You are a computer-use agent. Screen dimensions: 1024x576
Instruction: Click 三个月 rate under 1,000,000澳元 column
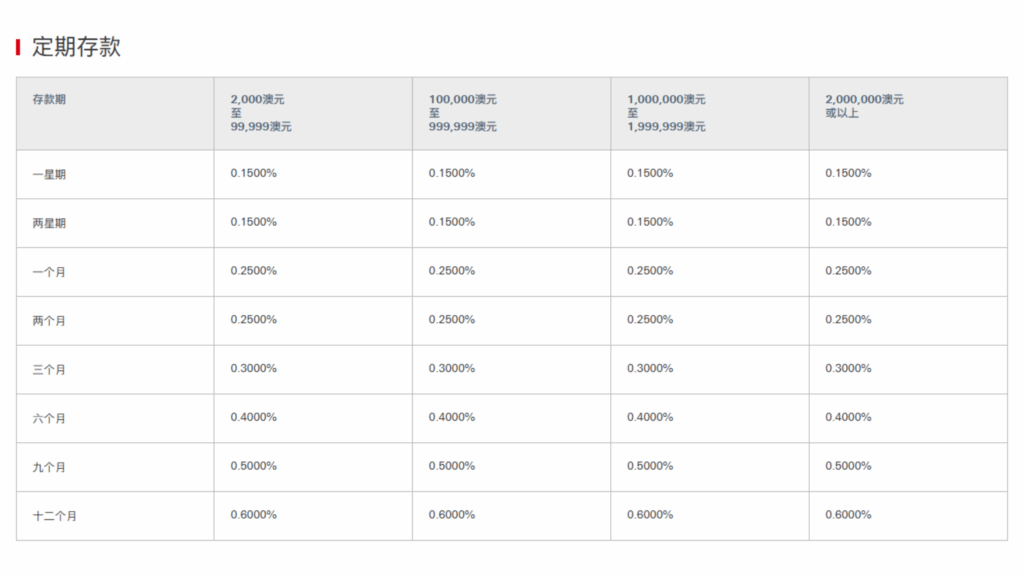coord(650,368)
